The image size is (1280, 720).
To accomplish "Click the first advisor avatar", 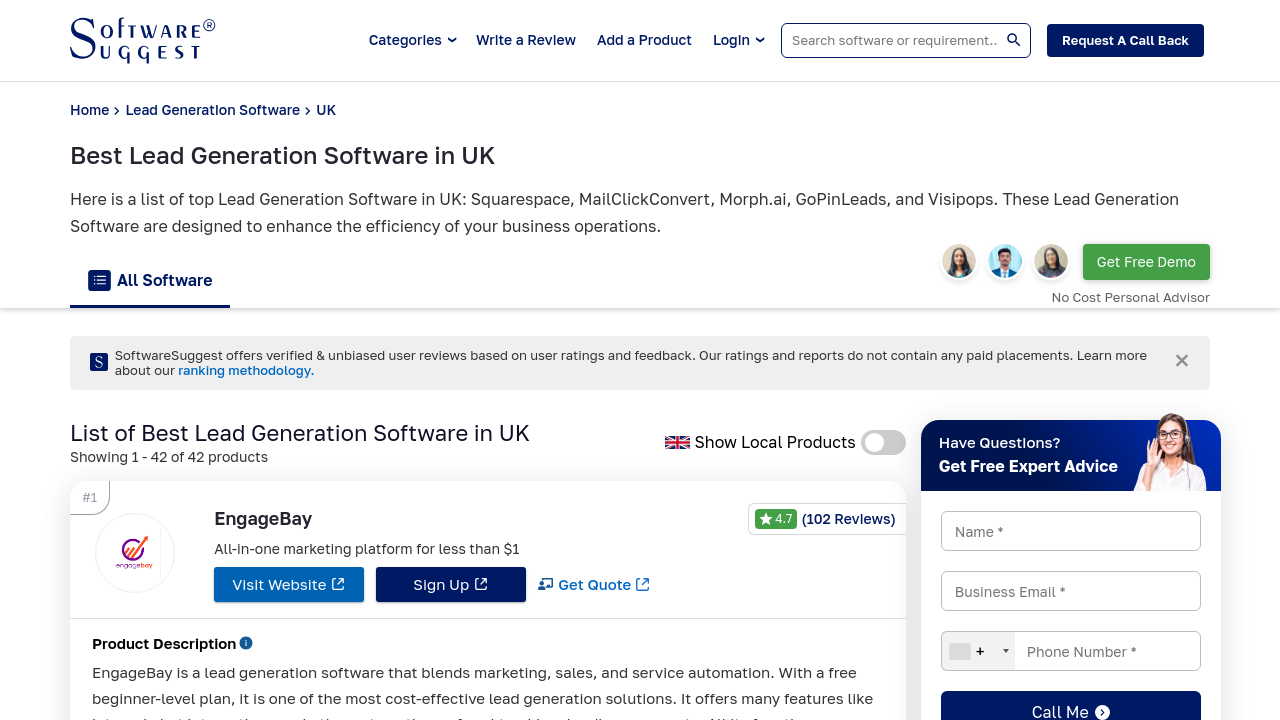I will click(x=959, y=261).
